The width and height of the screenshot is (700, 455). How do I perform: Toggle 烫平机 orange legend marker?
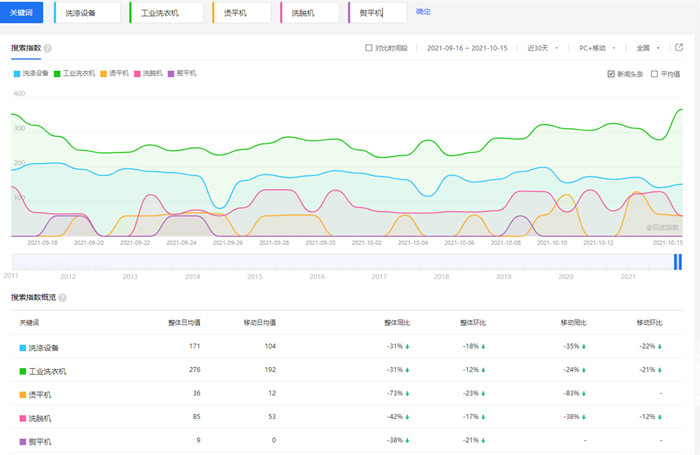[x=104, y=73]
